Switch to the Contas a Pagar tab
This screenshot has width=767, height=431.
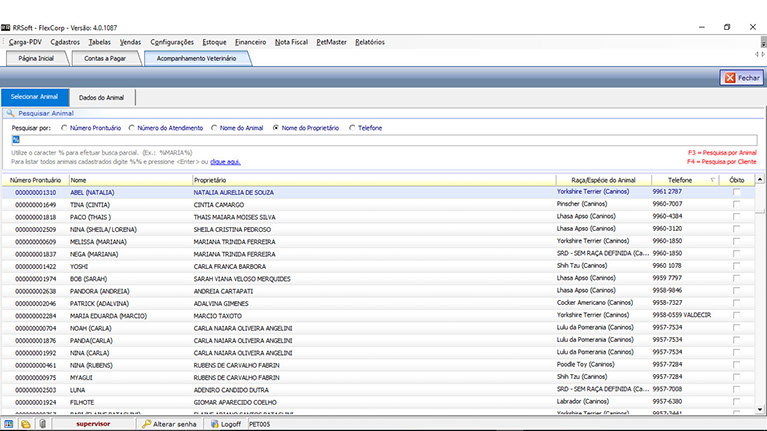click(x=106, y=59)
